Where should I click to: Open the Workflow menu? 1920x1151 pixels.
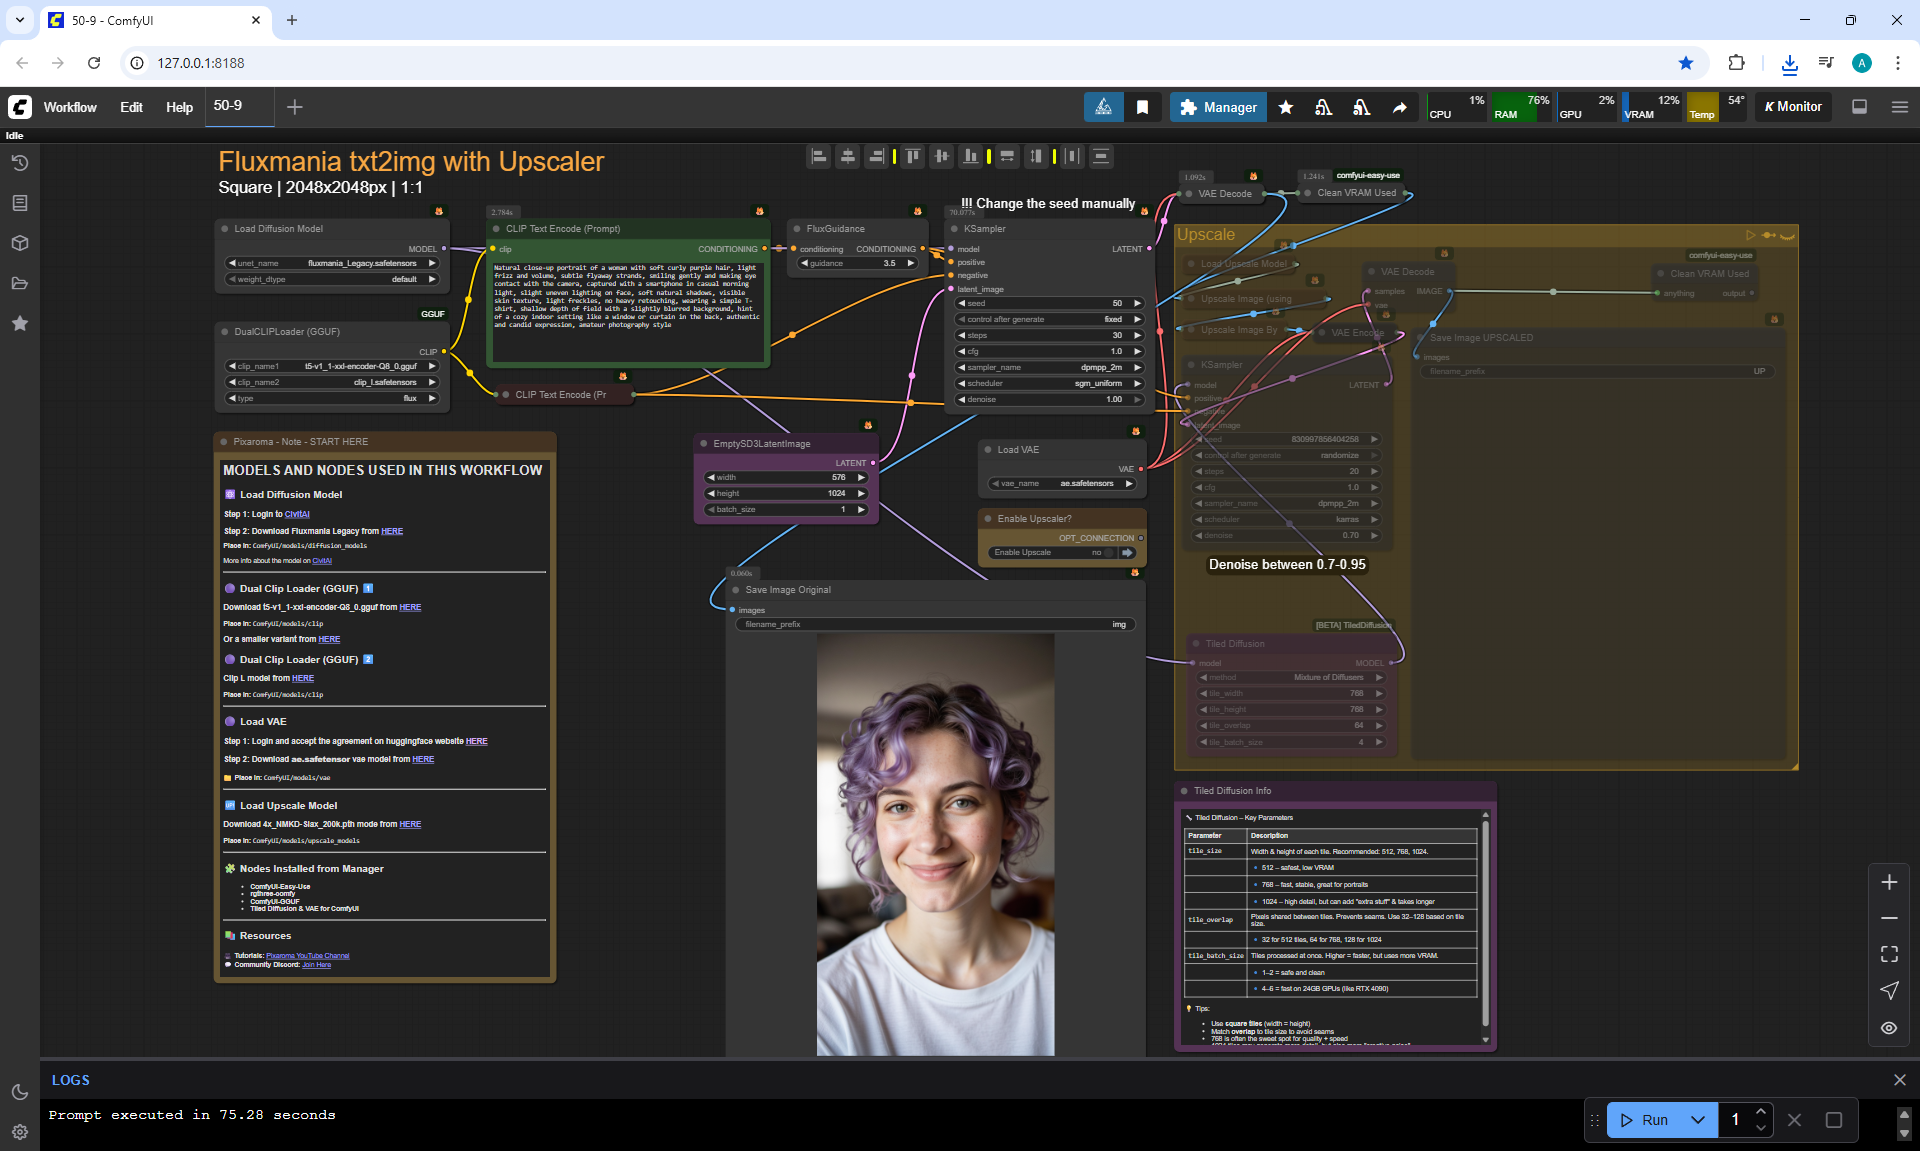tap(70, 107)
